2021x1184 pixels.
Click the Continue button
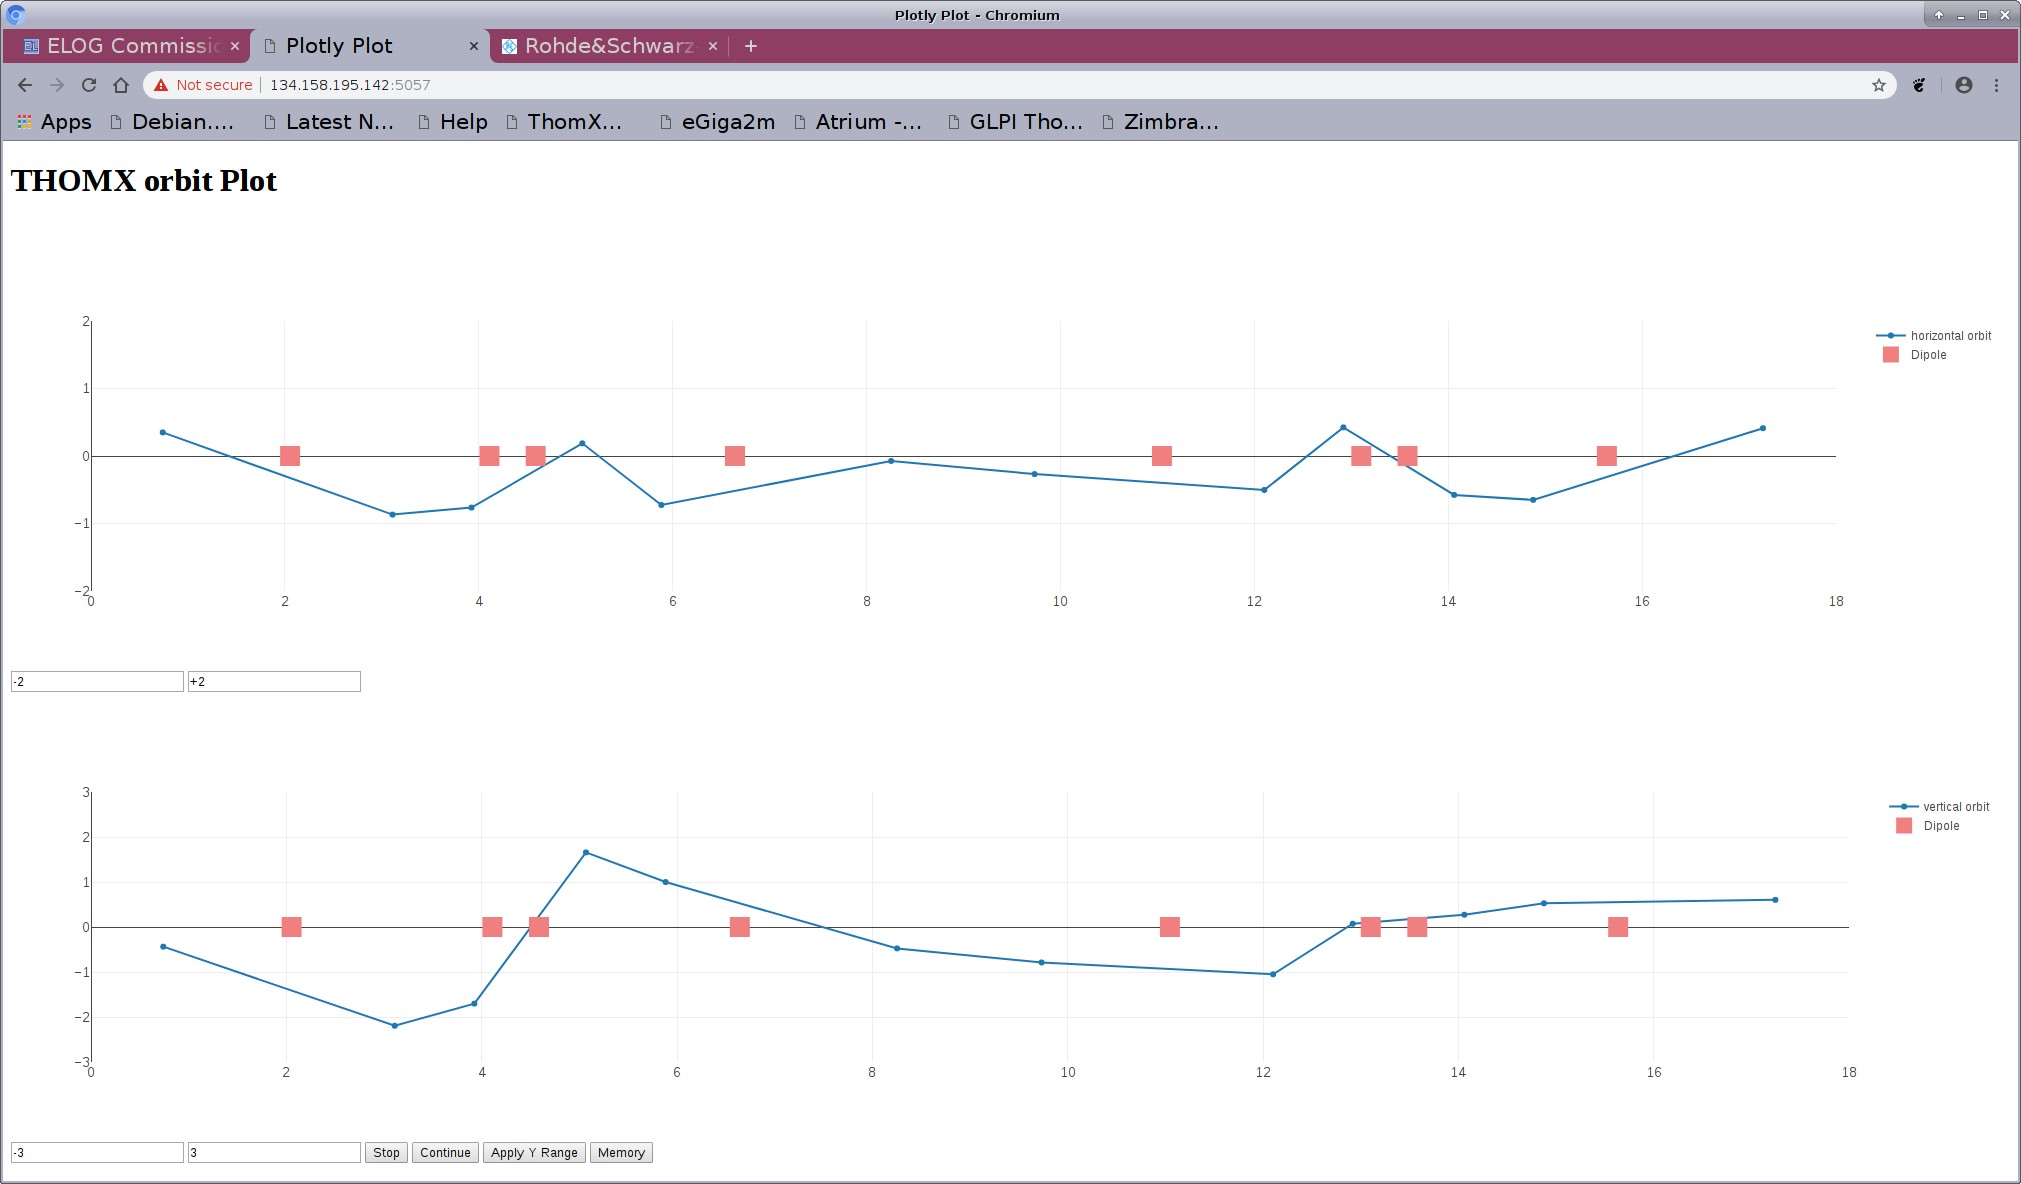(445, 1153)
